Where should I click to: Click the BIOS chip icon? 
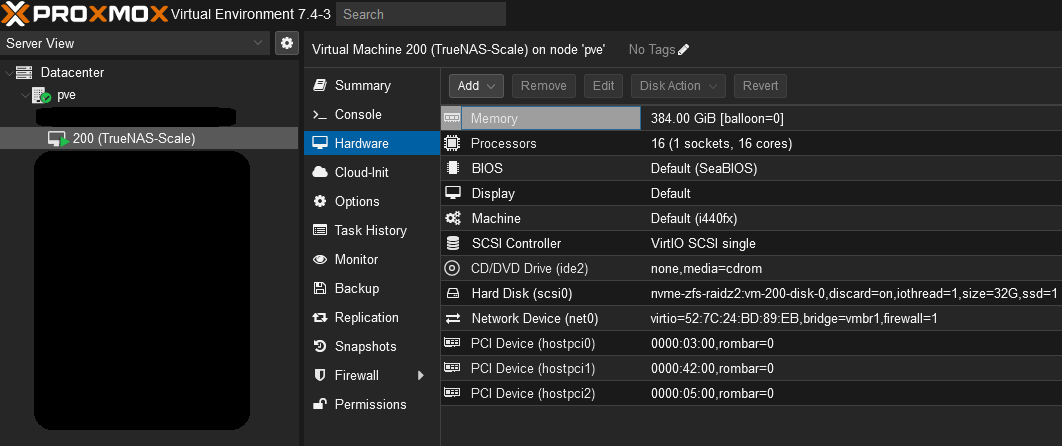[452, 169]
